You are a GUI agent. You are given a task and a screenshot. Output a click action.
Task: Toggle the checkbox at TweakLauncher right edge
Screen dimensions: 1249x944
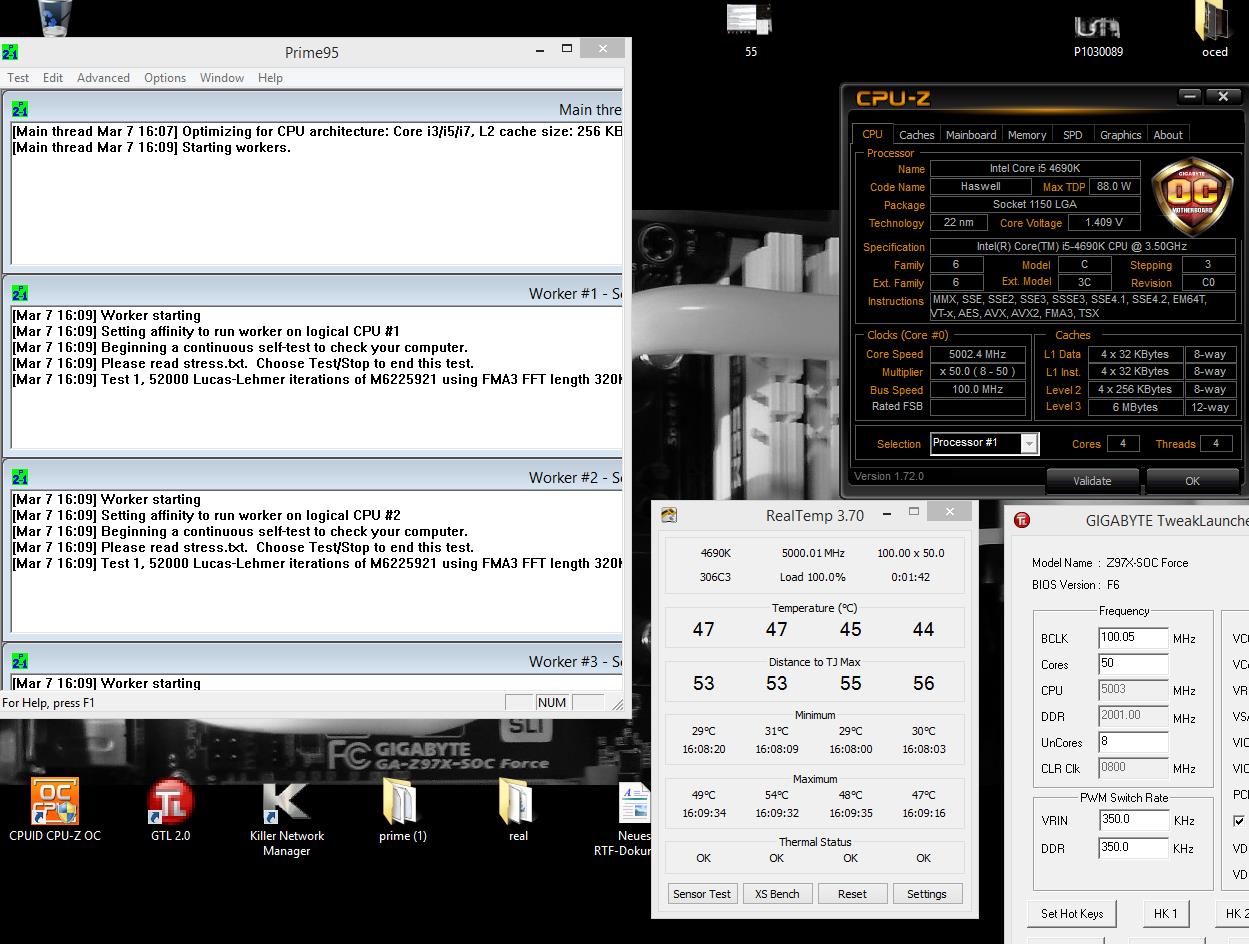[x=1239, y=821]
